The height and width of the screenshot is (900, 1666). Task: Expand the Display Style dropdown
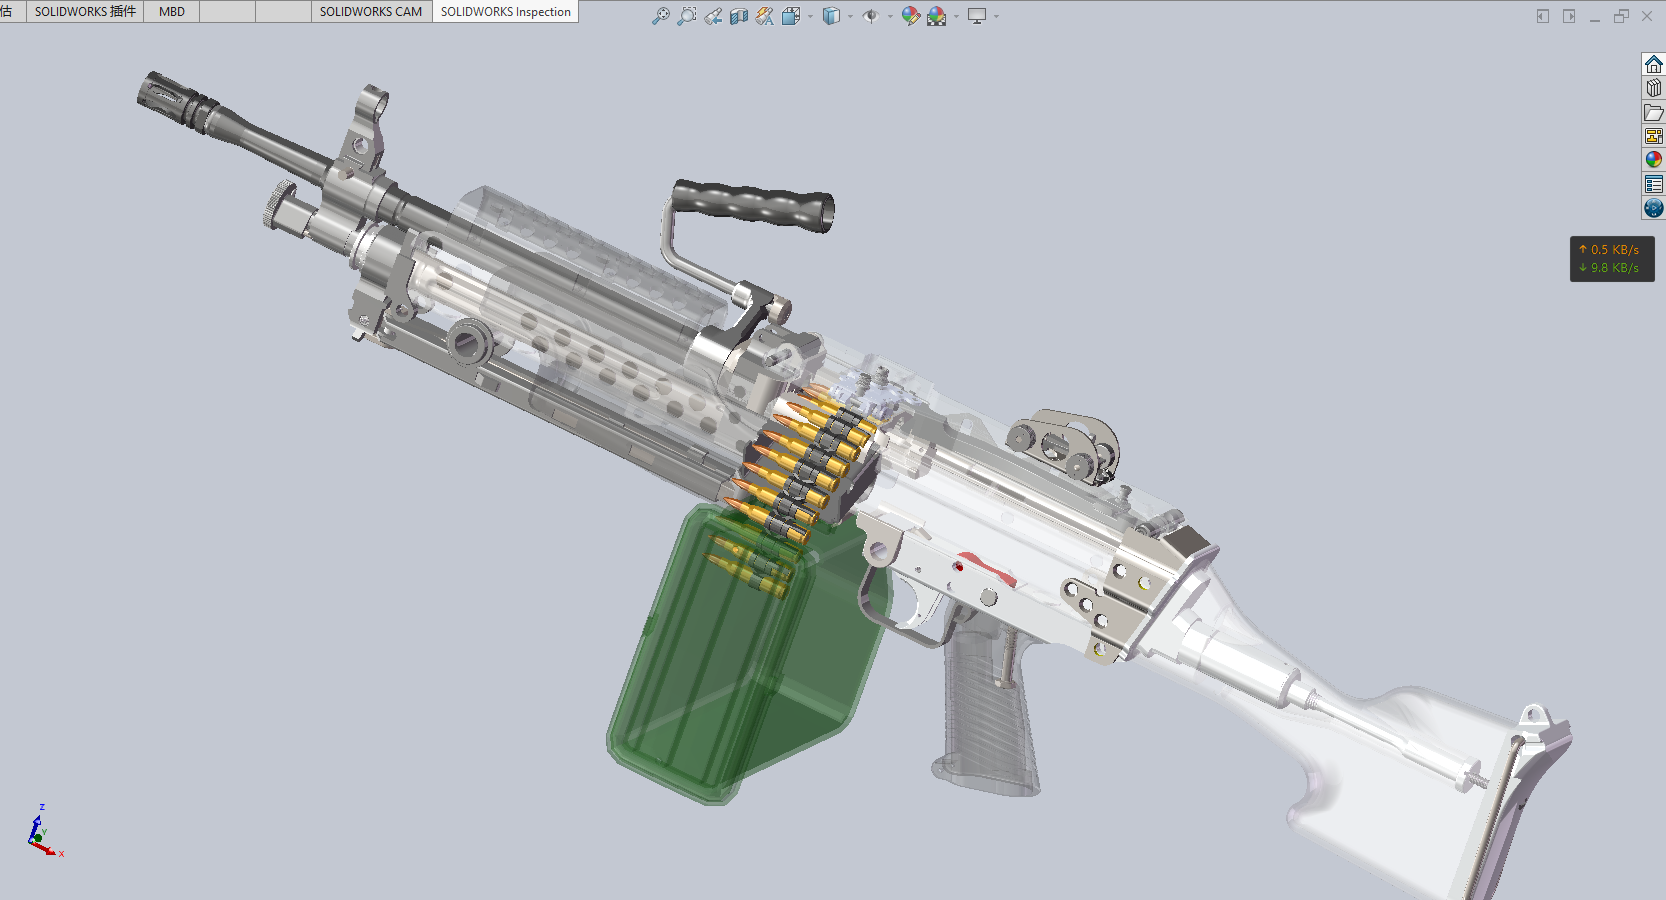(x=850, y=17)
